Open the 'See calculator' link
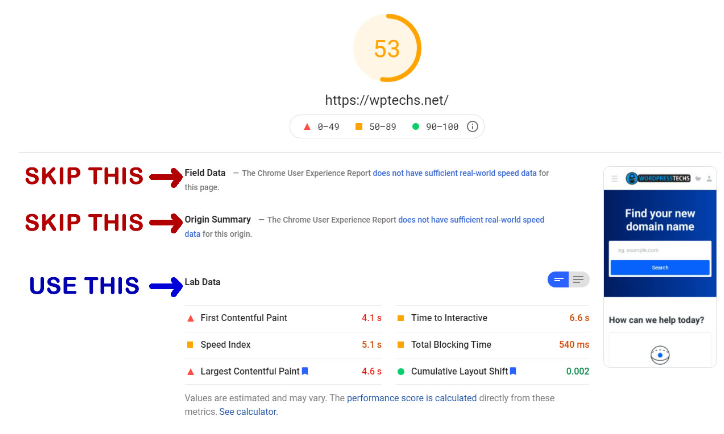The image size is (724, 434). pyautogui.click(x=248, y=412)
